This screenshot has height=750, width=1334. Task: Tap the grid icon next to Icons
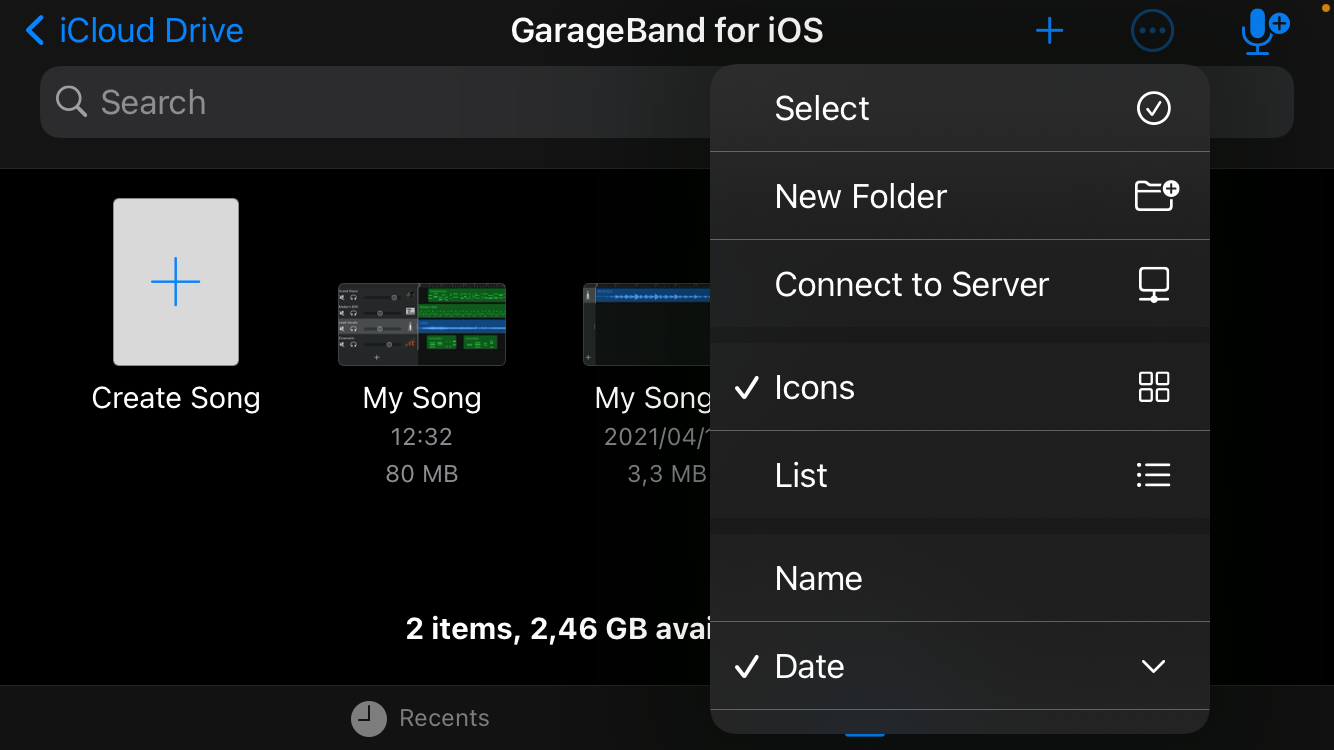[1153, 387]
